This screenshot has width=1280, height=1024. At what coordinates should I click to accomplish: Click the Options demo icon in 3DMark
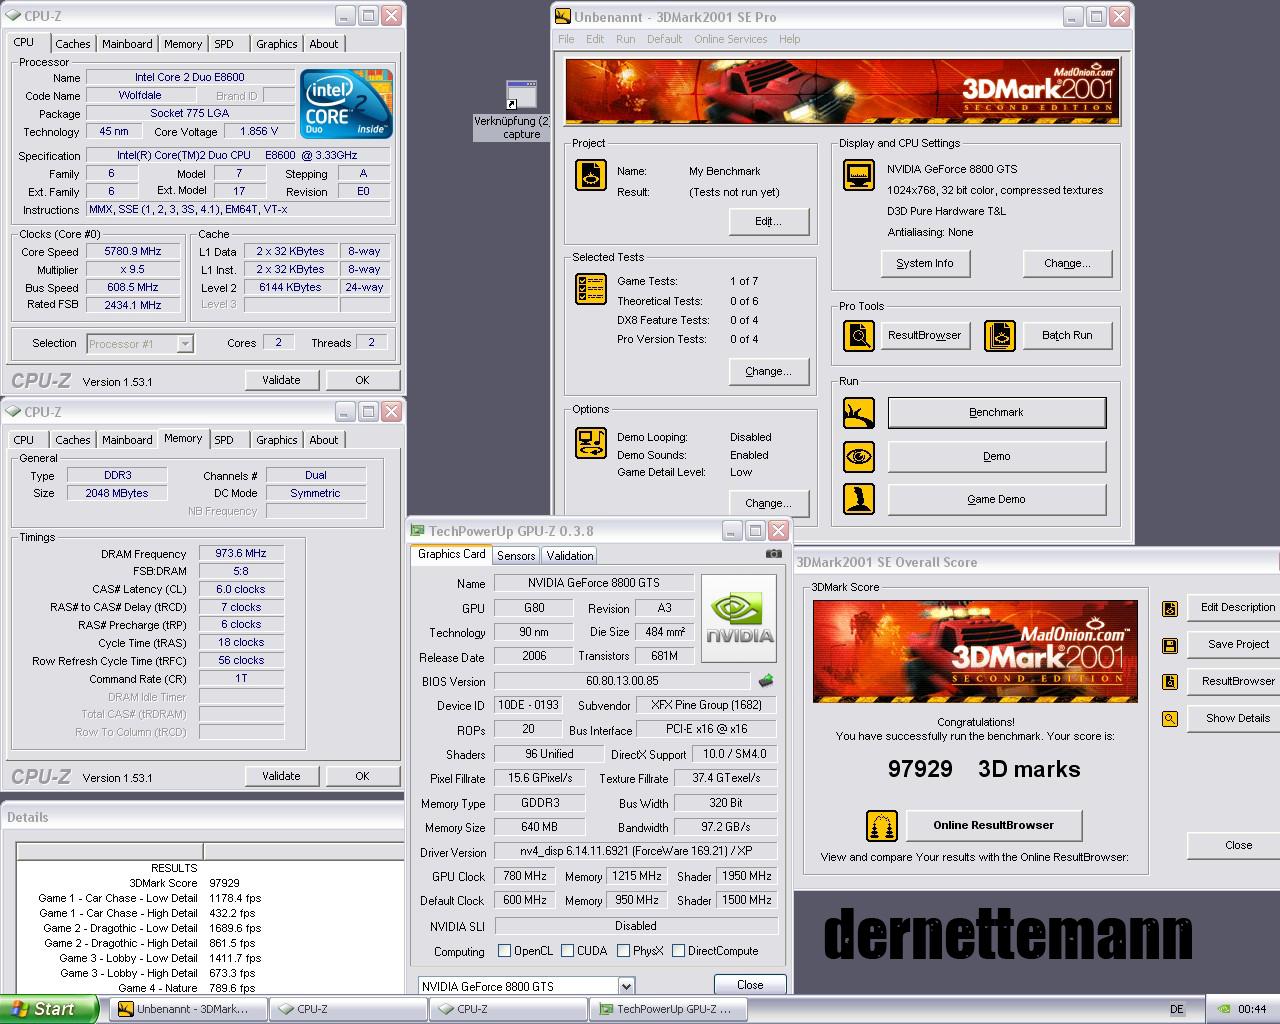click(590, 442)
